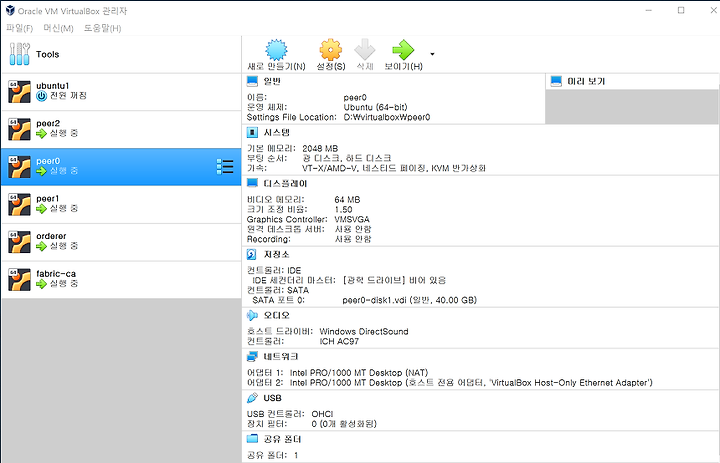Viewport: 720px width, 463px height.
Task: Click the USB section heading
Action: point(273,398)
